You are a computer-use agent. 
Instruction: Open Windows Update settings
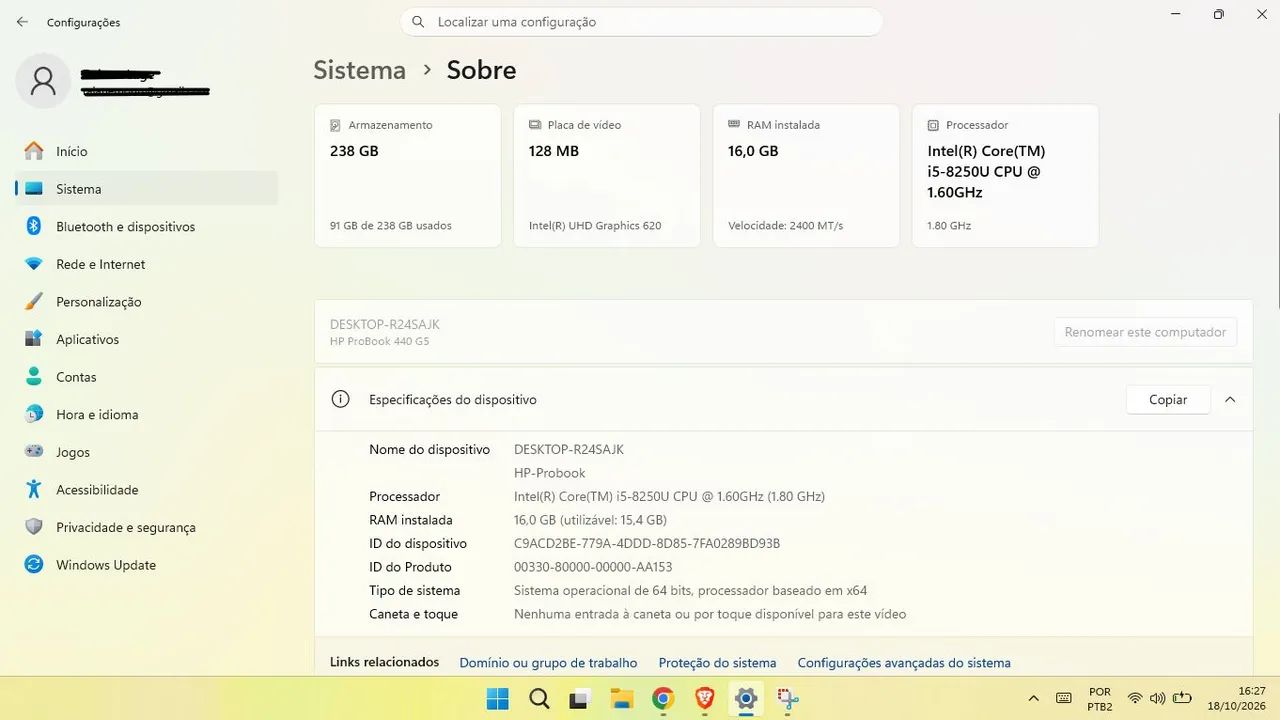click(x=146, y=564)
